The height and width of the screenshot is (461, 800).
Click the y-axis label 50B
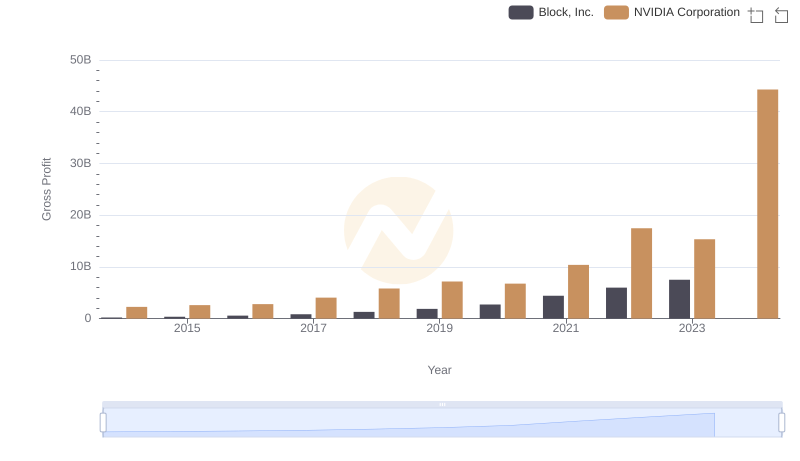(x=81, y=60)
